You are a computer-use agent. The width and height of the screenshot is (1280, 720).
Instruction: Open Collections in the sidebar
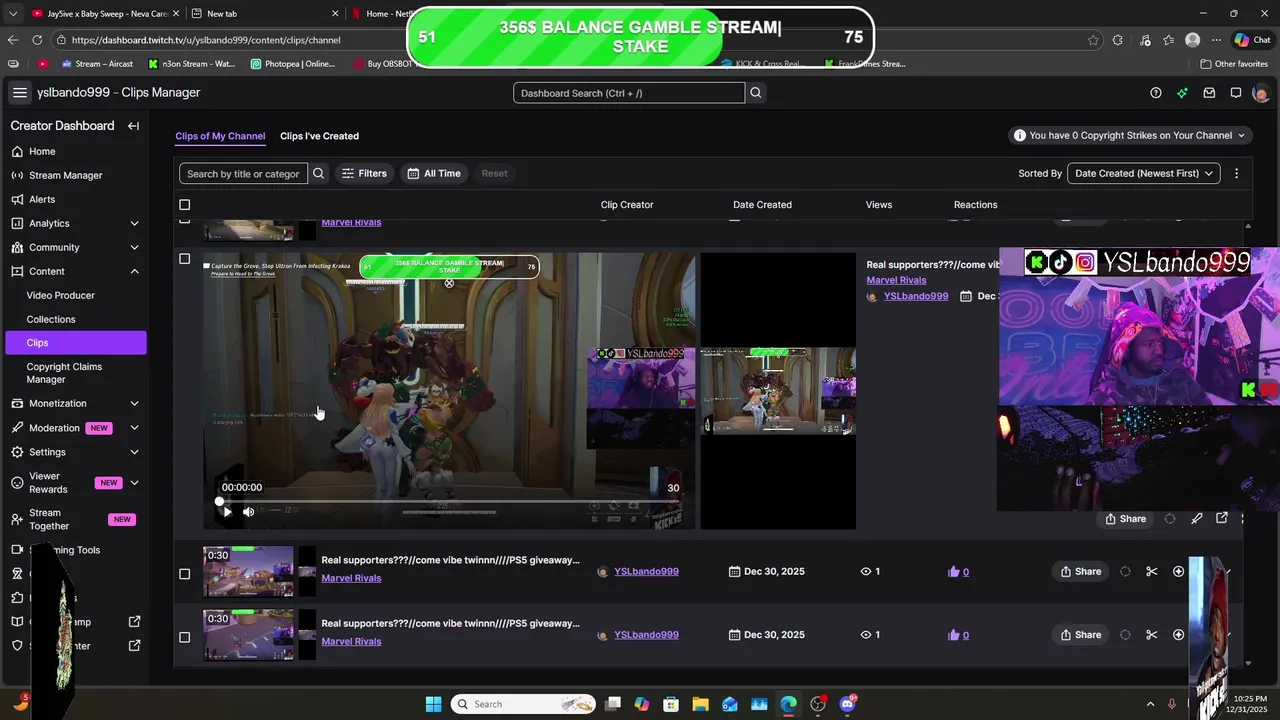click(x=51, y=319)
